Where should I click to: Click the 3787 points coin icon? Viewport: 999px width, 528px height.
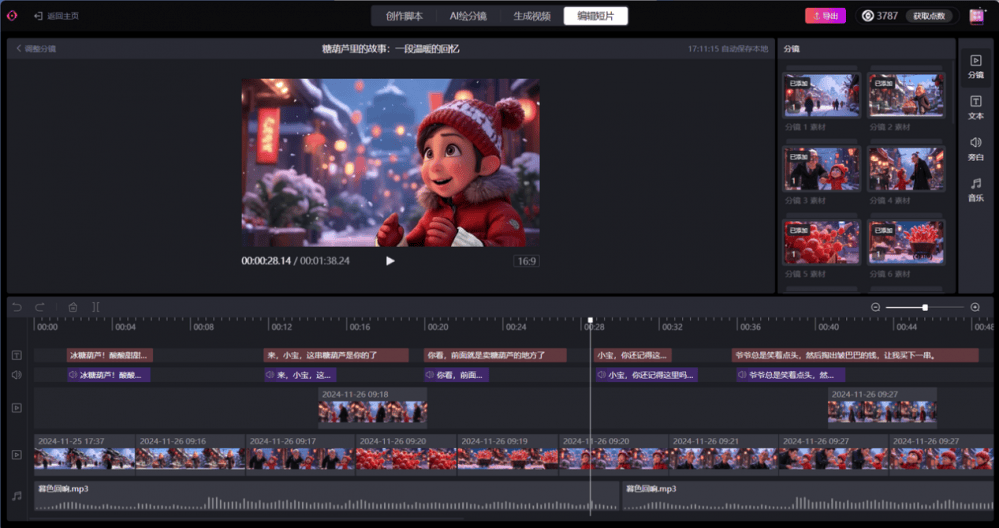(868, 16)
